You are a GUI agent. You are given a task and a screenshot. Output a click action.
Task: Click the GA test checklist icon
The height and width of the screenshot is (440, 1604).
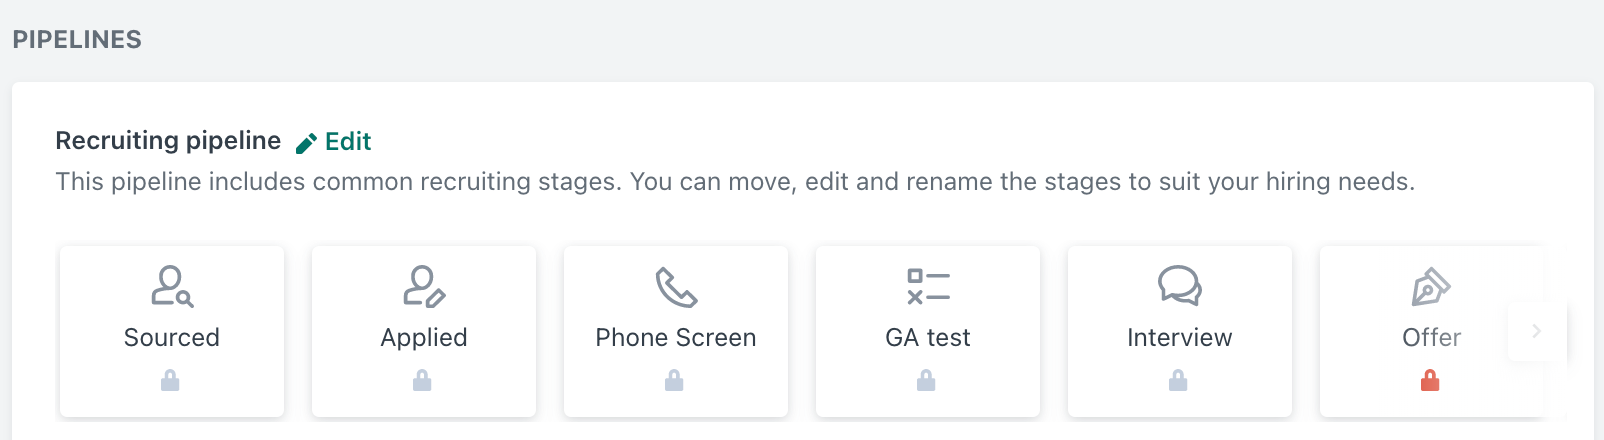[x=928, y=286]
